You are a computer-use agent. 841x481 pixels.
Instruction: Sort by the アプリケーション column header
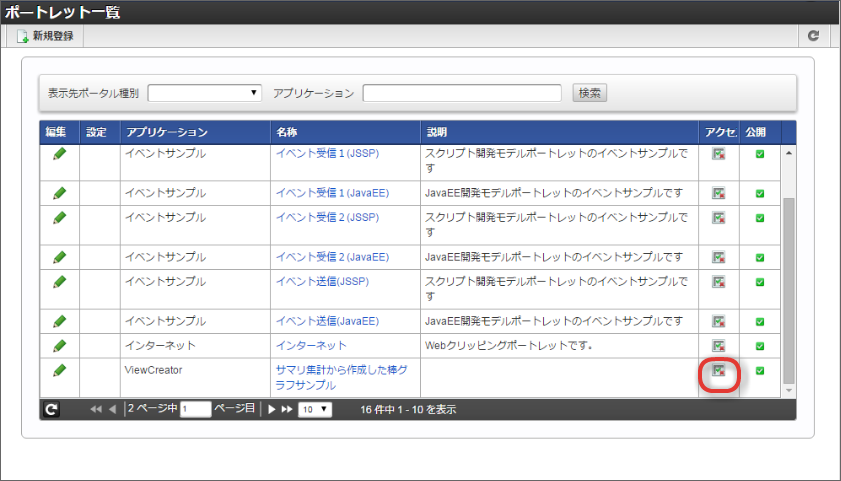click(195, 132)
